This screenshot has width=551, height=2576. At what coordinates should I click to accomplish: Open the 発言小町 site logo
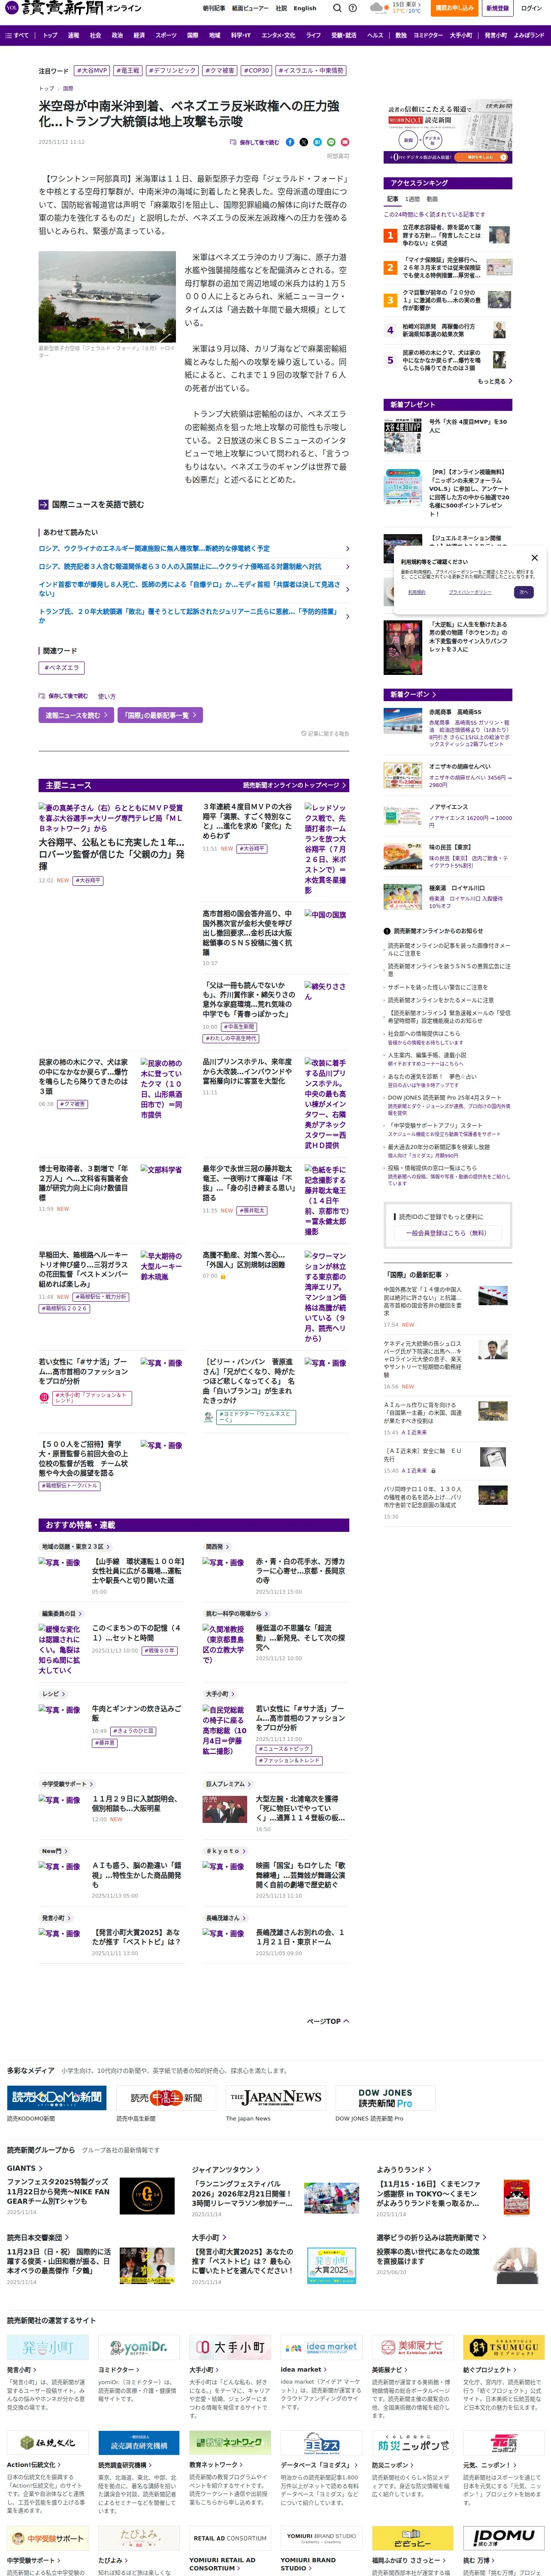click(48, 2347)
